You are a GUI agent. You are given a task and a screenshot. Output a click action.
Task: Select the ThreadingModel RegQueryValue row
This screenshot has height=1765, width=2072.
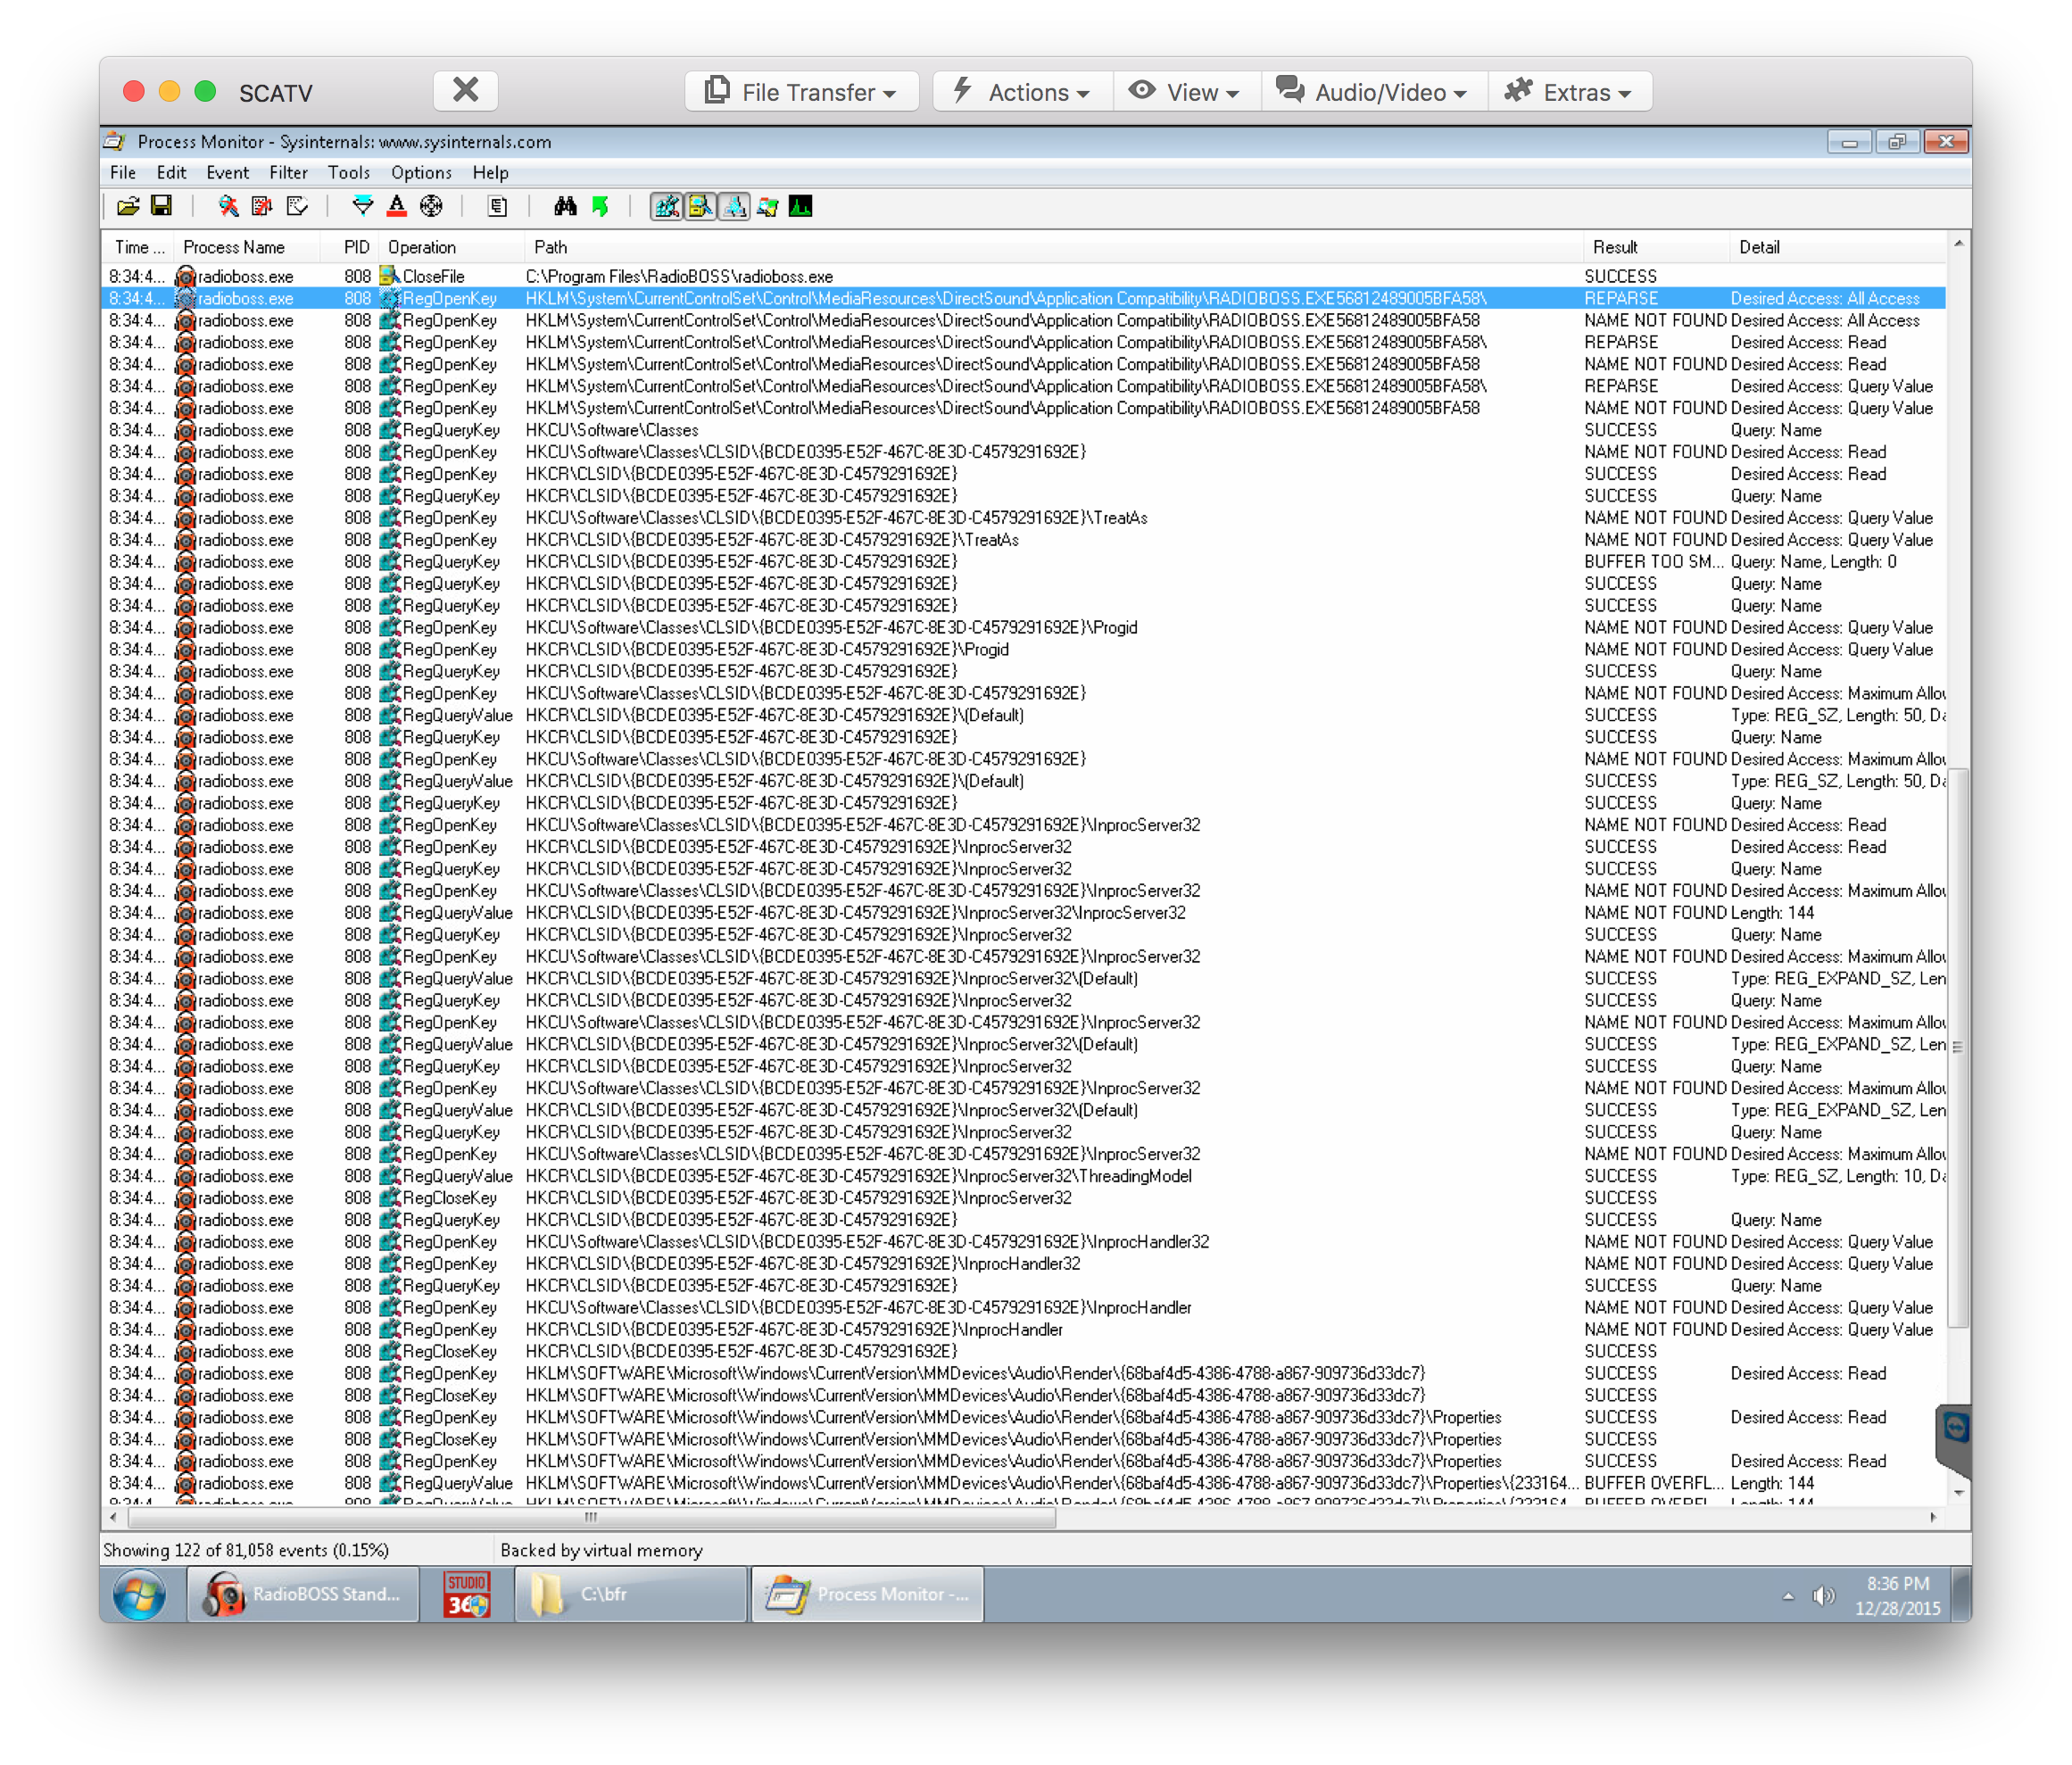point(1024,1176)
